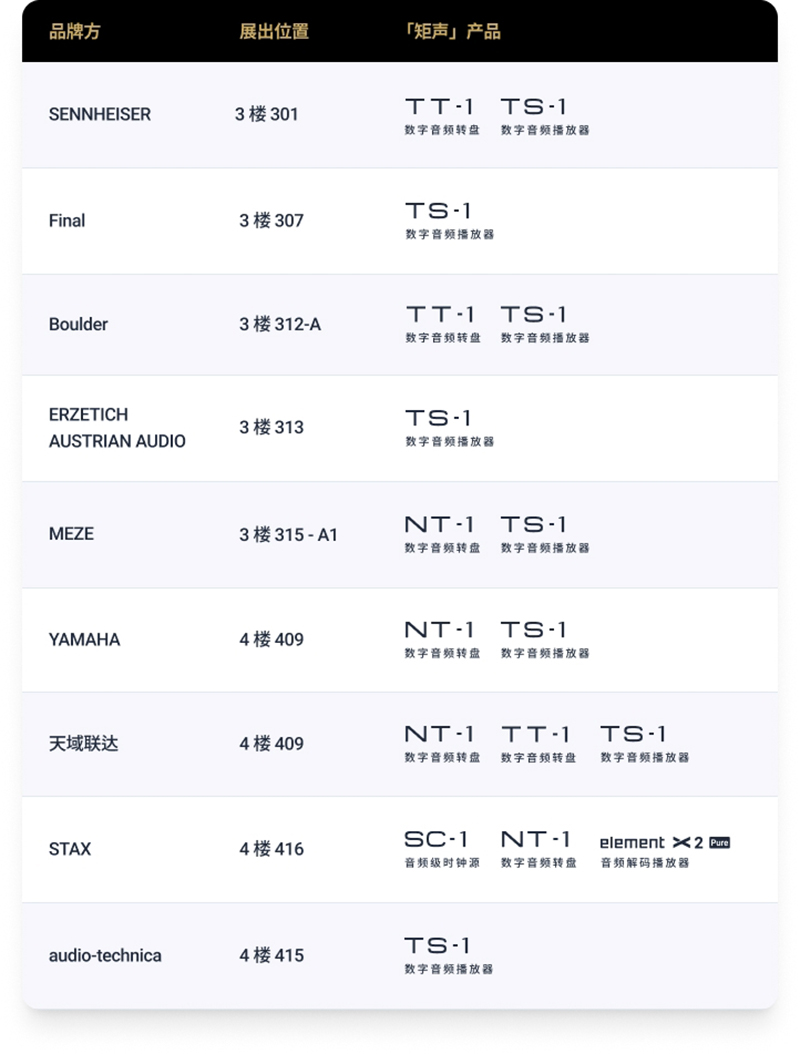The image size is (800, 1054).
Task: Click the TS-1 logo in audio-technica row
Action: (437, 945)
